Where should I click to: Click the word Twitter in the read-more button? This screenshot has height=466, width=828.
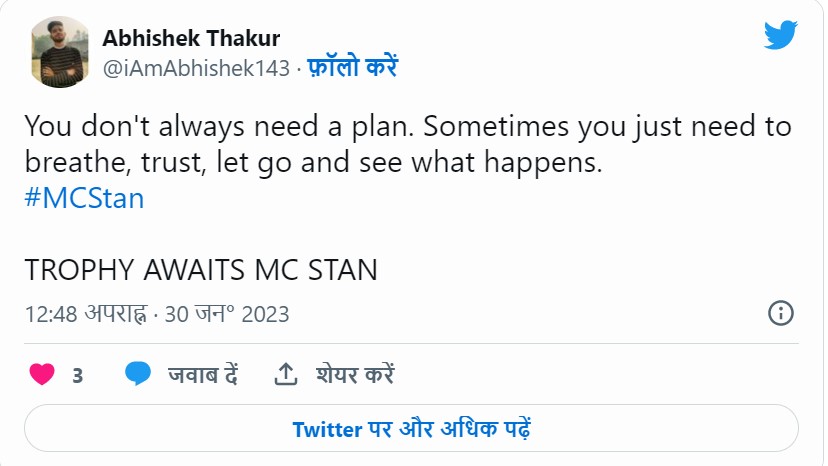pos(327,430)
